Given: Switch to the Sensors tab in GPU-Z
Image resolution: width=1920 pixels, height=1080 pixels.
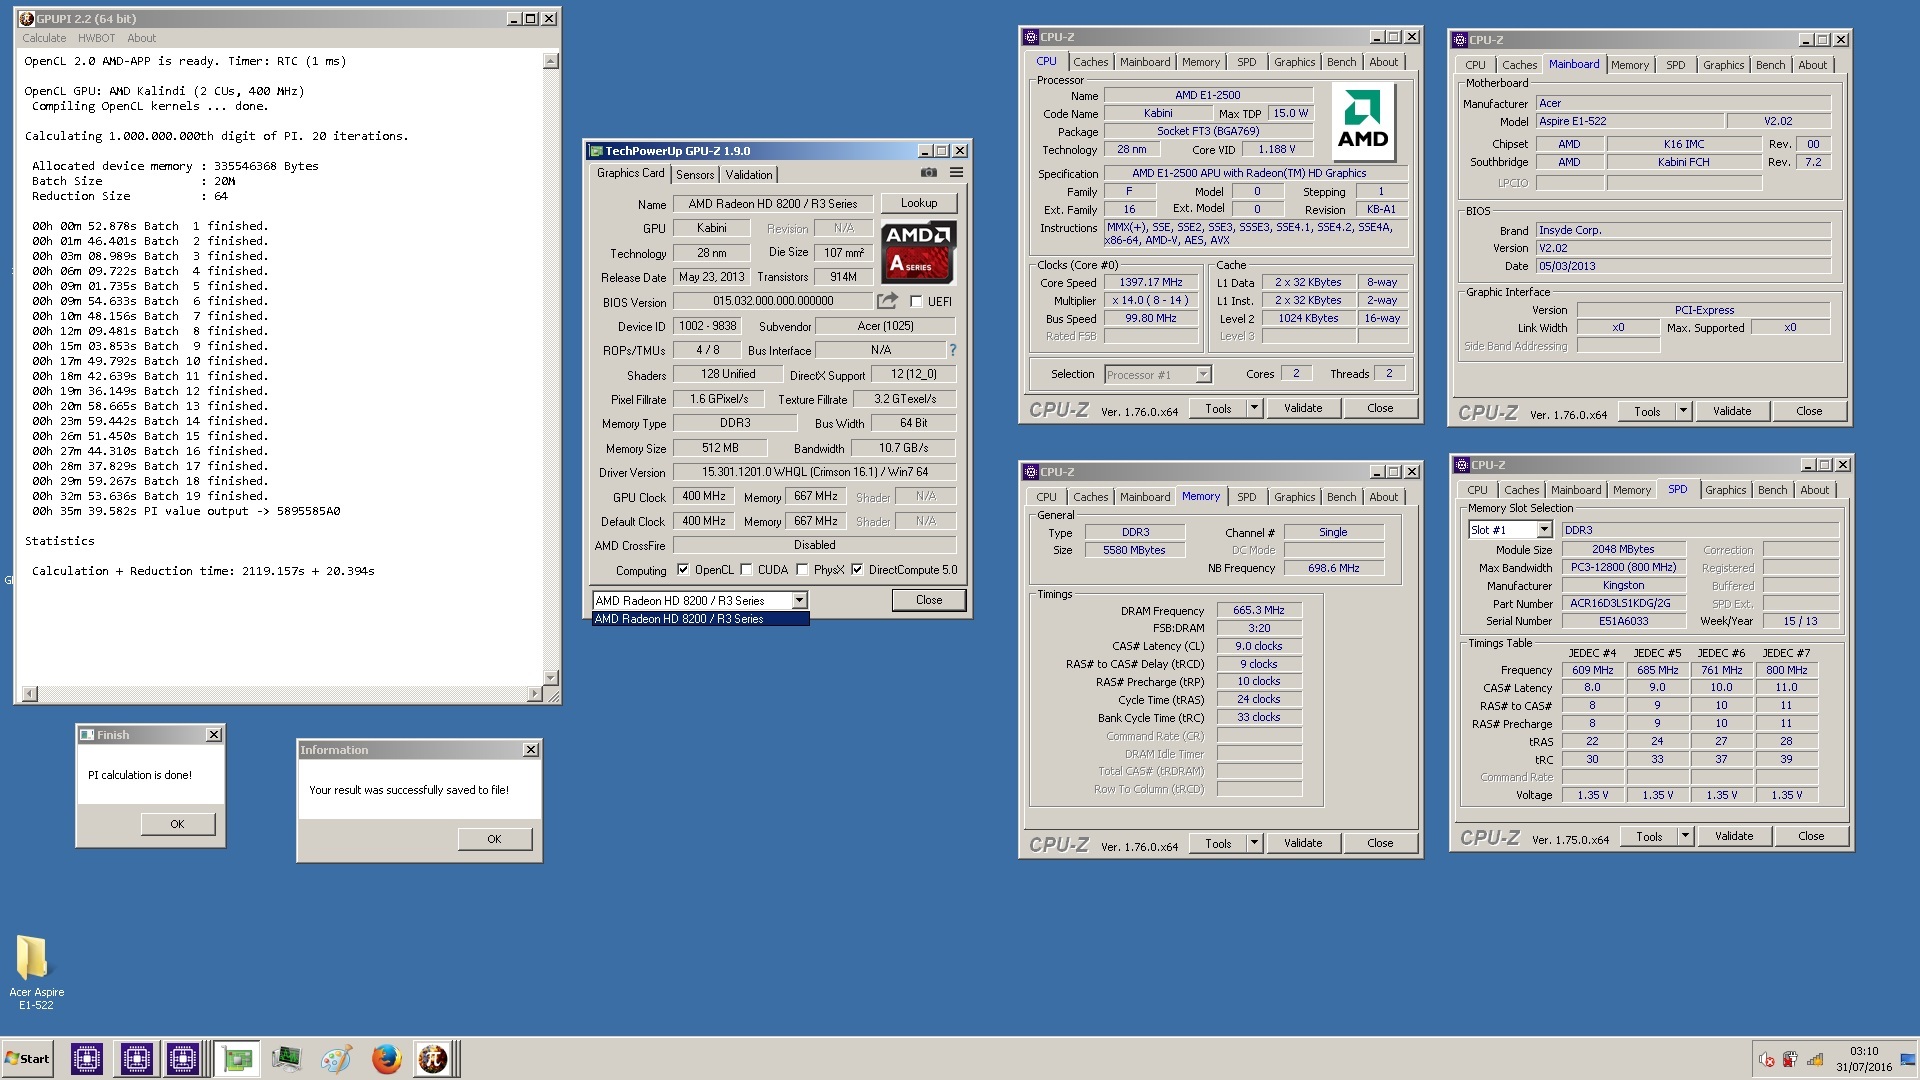Looking at the screenshot, I should click(x=695, y=175).
